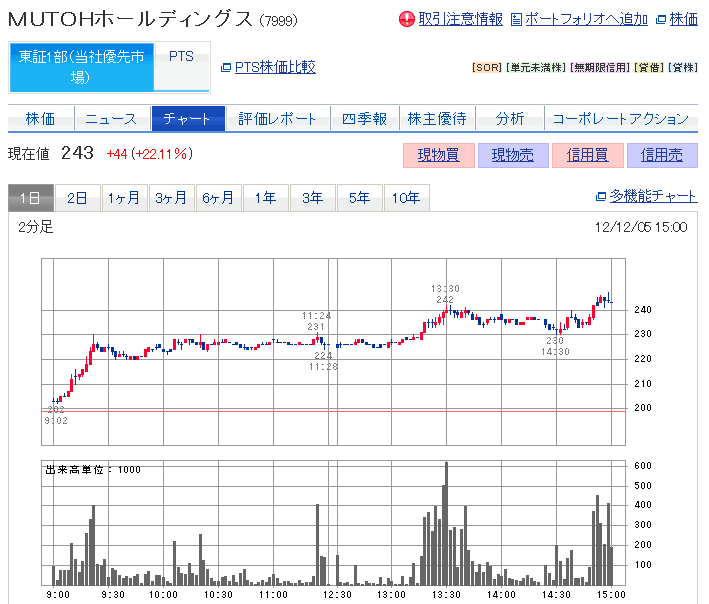Open the 株主優待 tab
This screenshot has width=709, height=604.
(x=437, y=119)
